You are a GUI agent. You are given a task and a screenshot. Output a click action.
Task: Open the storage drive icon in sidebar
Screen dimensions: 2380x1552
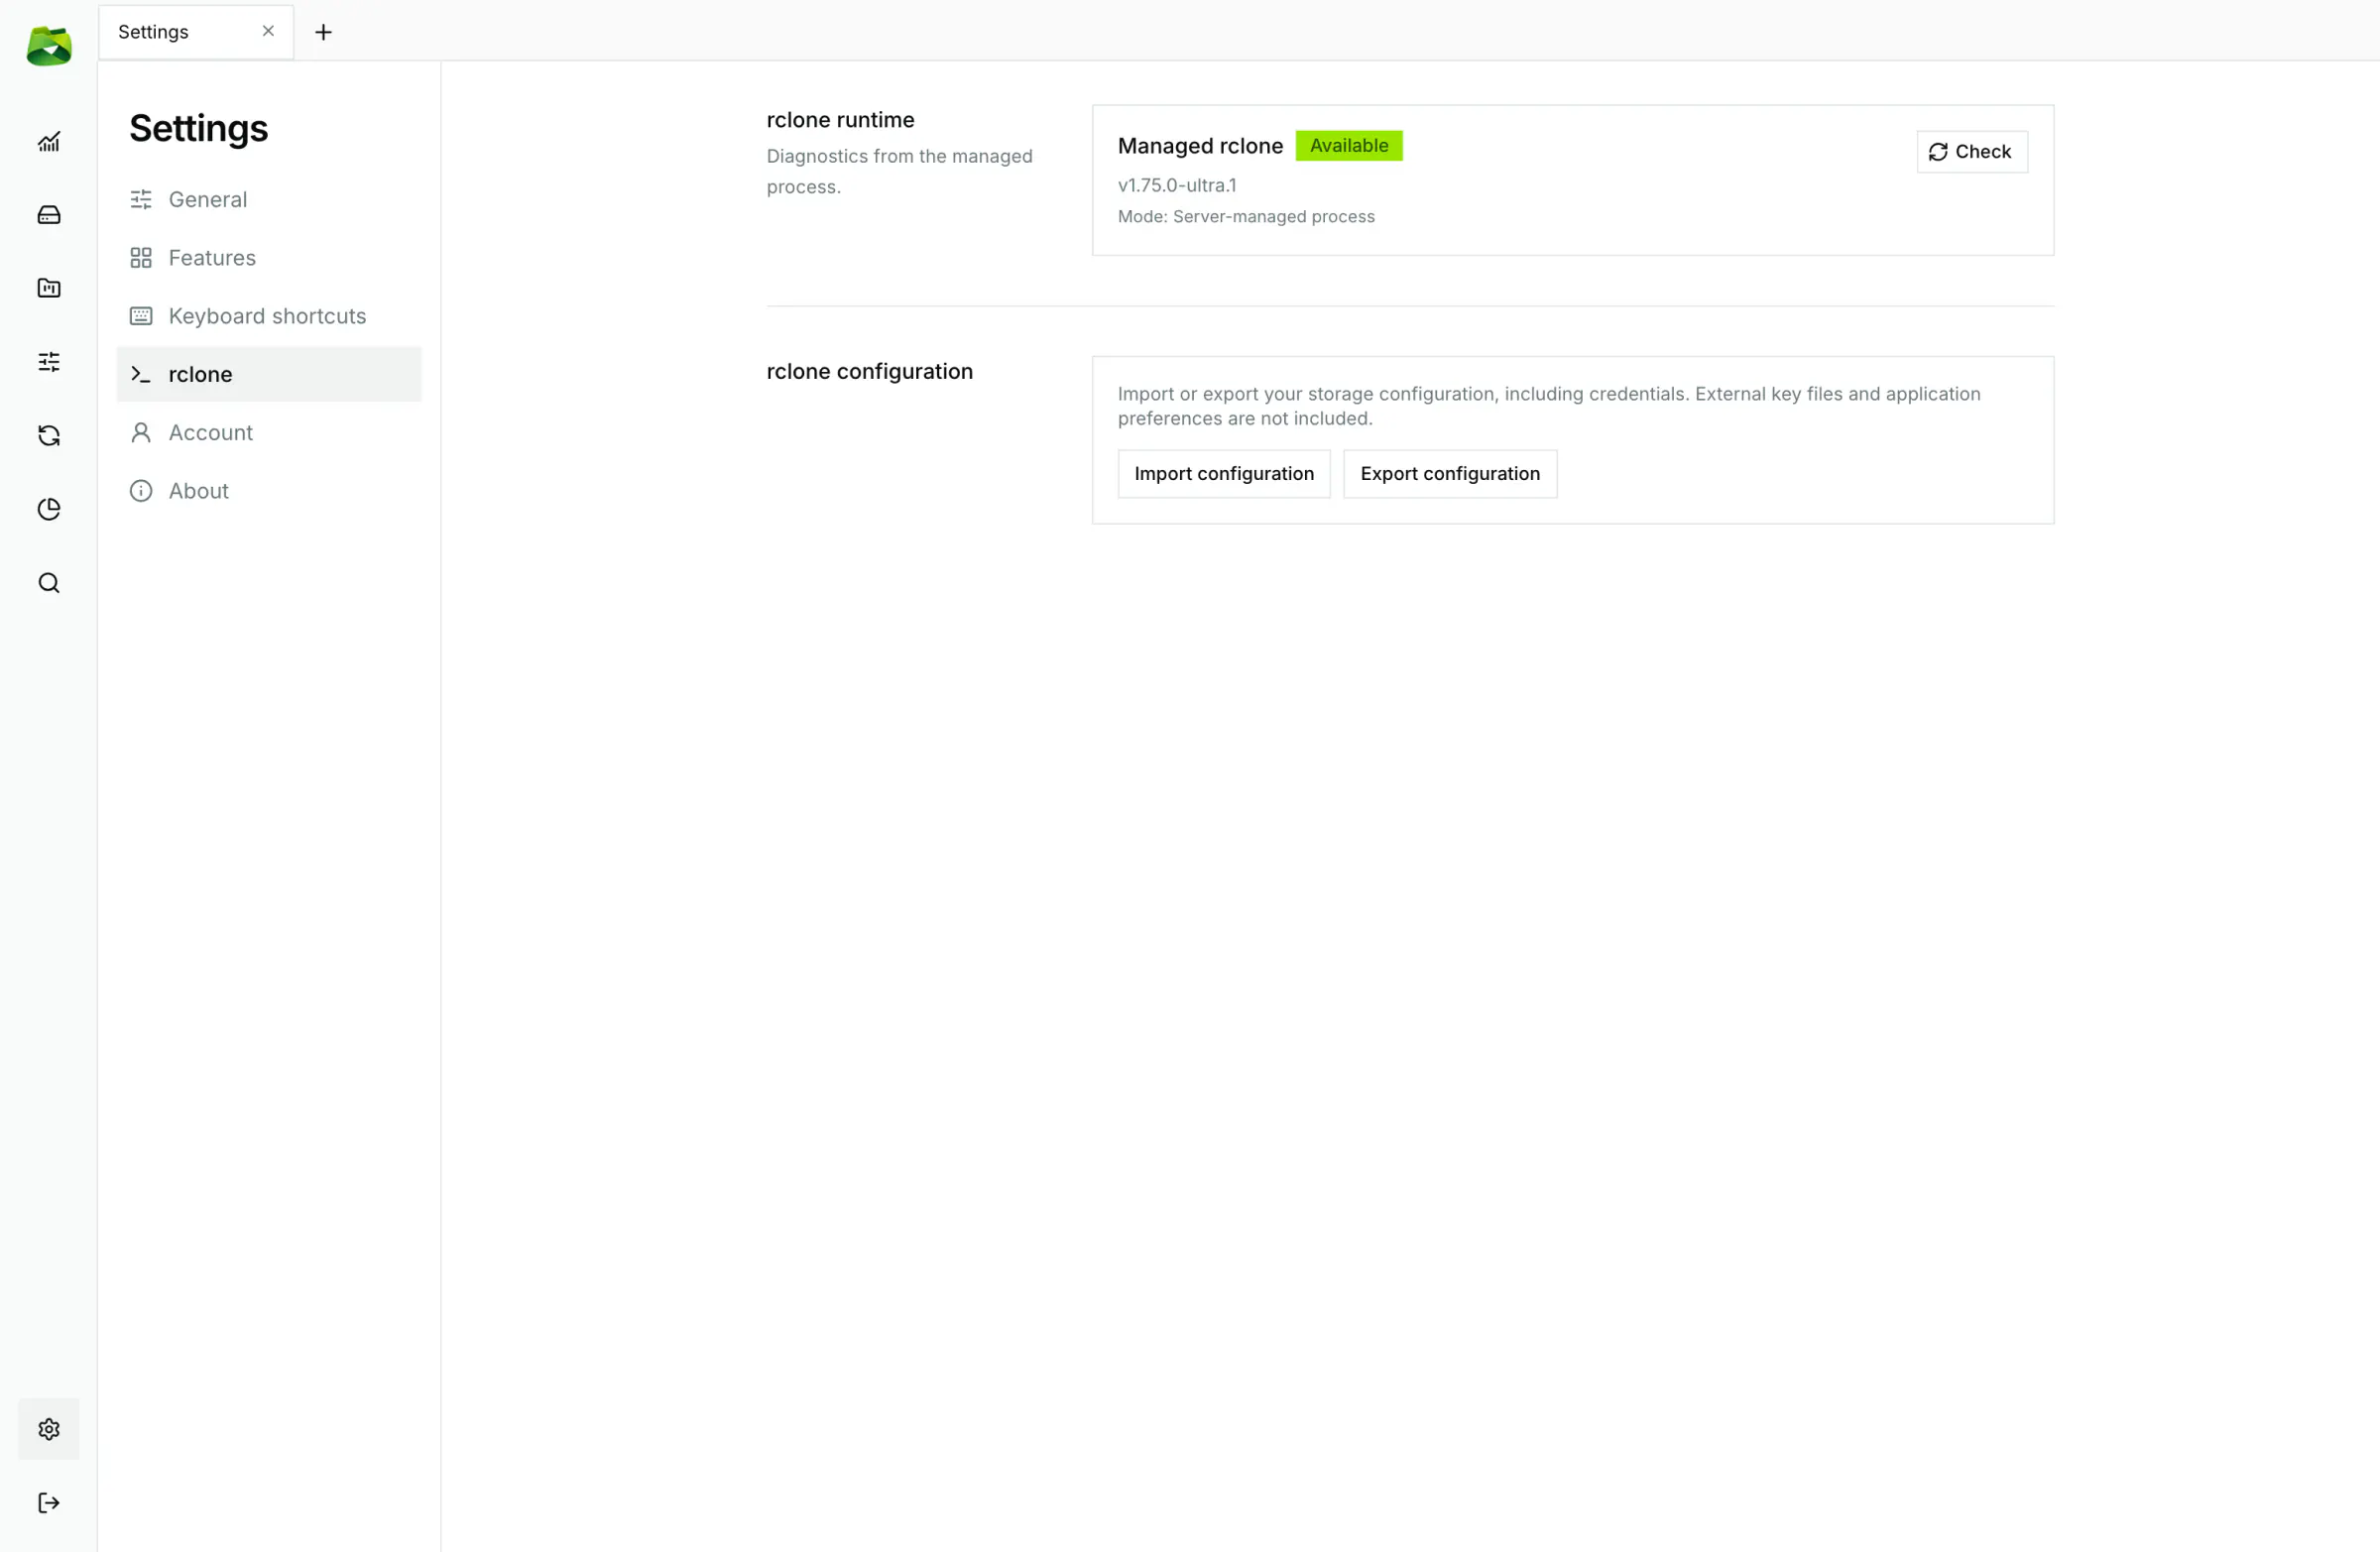coord(49,215)
